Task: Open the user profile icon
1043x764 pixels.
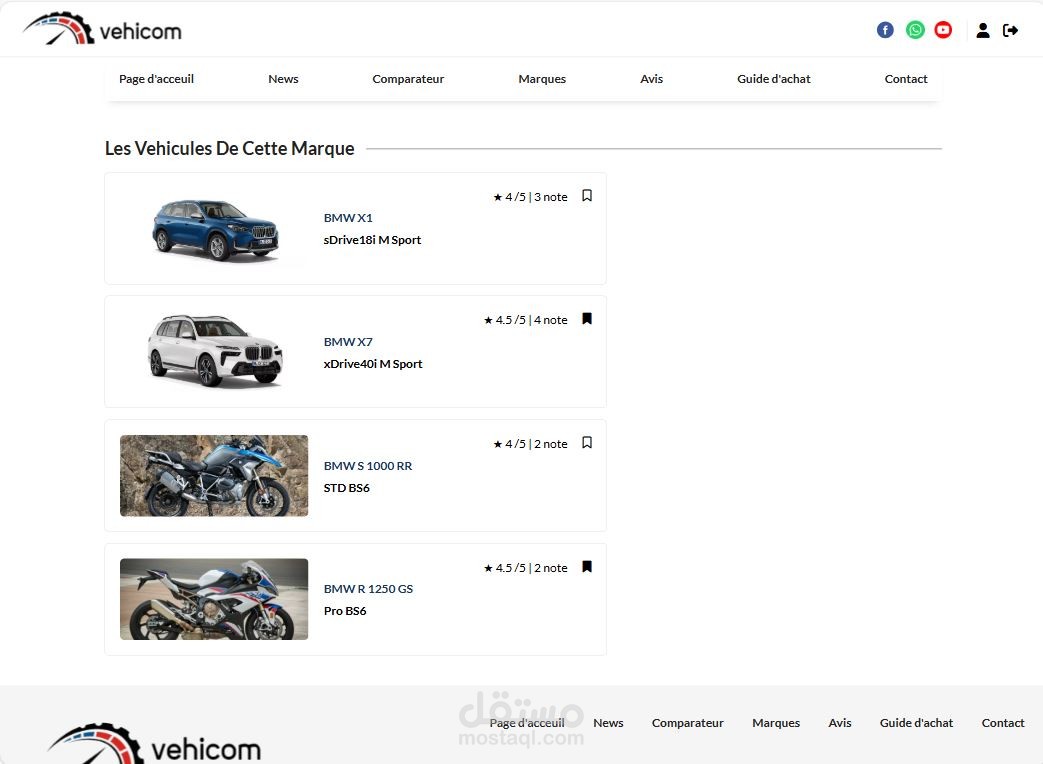Action: pyautogui.click(x=982, y=30)
